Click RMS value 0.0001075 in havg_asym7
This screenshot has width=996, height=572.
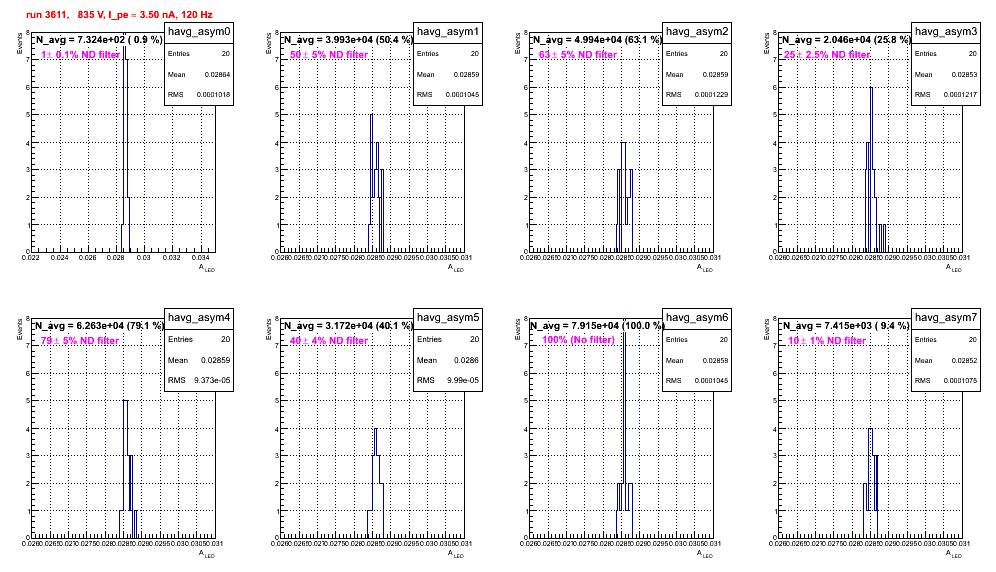[x=960, y=381]
